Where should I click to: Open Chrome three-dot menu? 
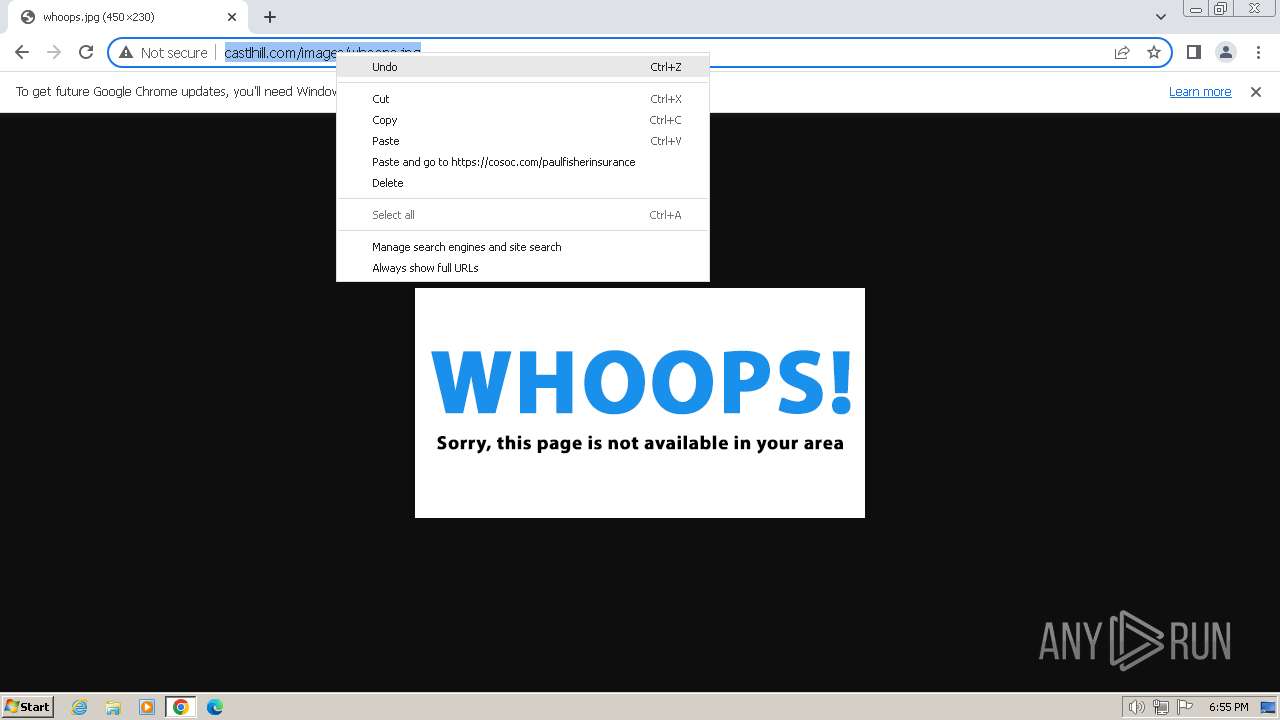[x=1258, y=52]
